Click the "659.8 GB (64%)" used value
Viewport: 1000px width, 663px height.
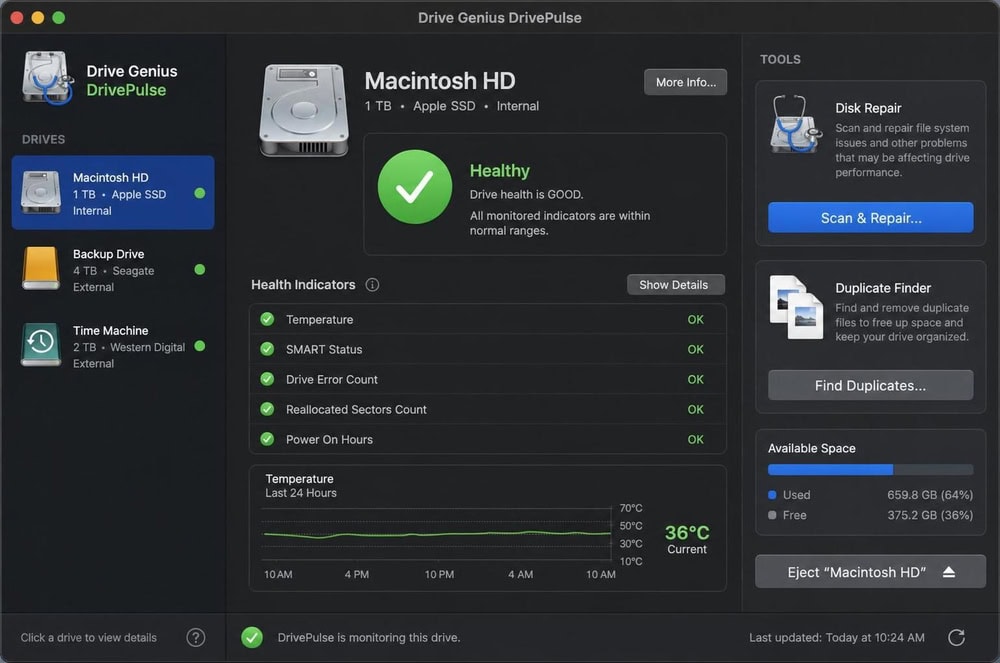point(930,495)
